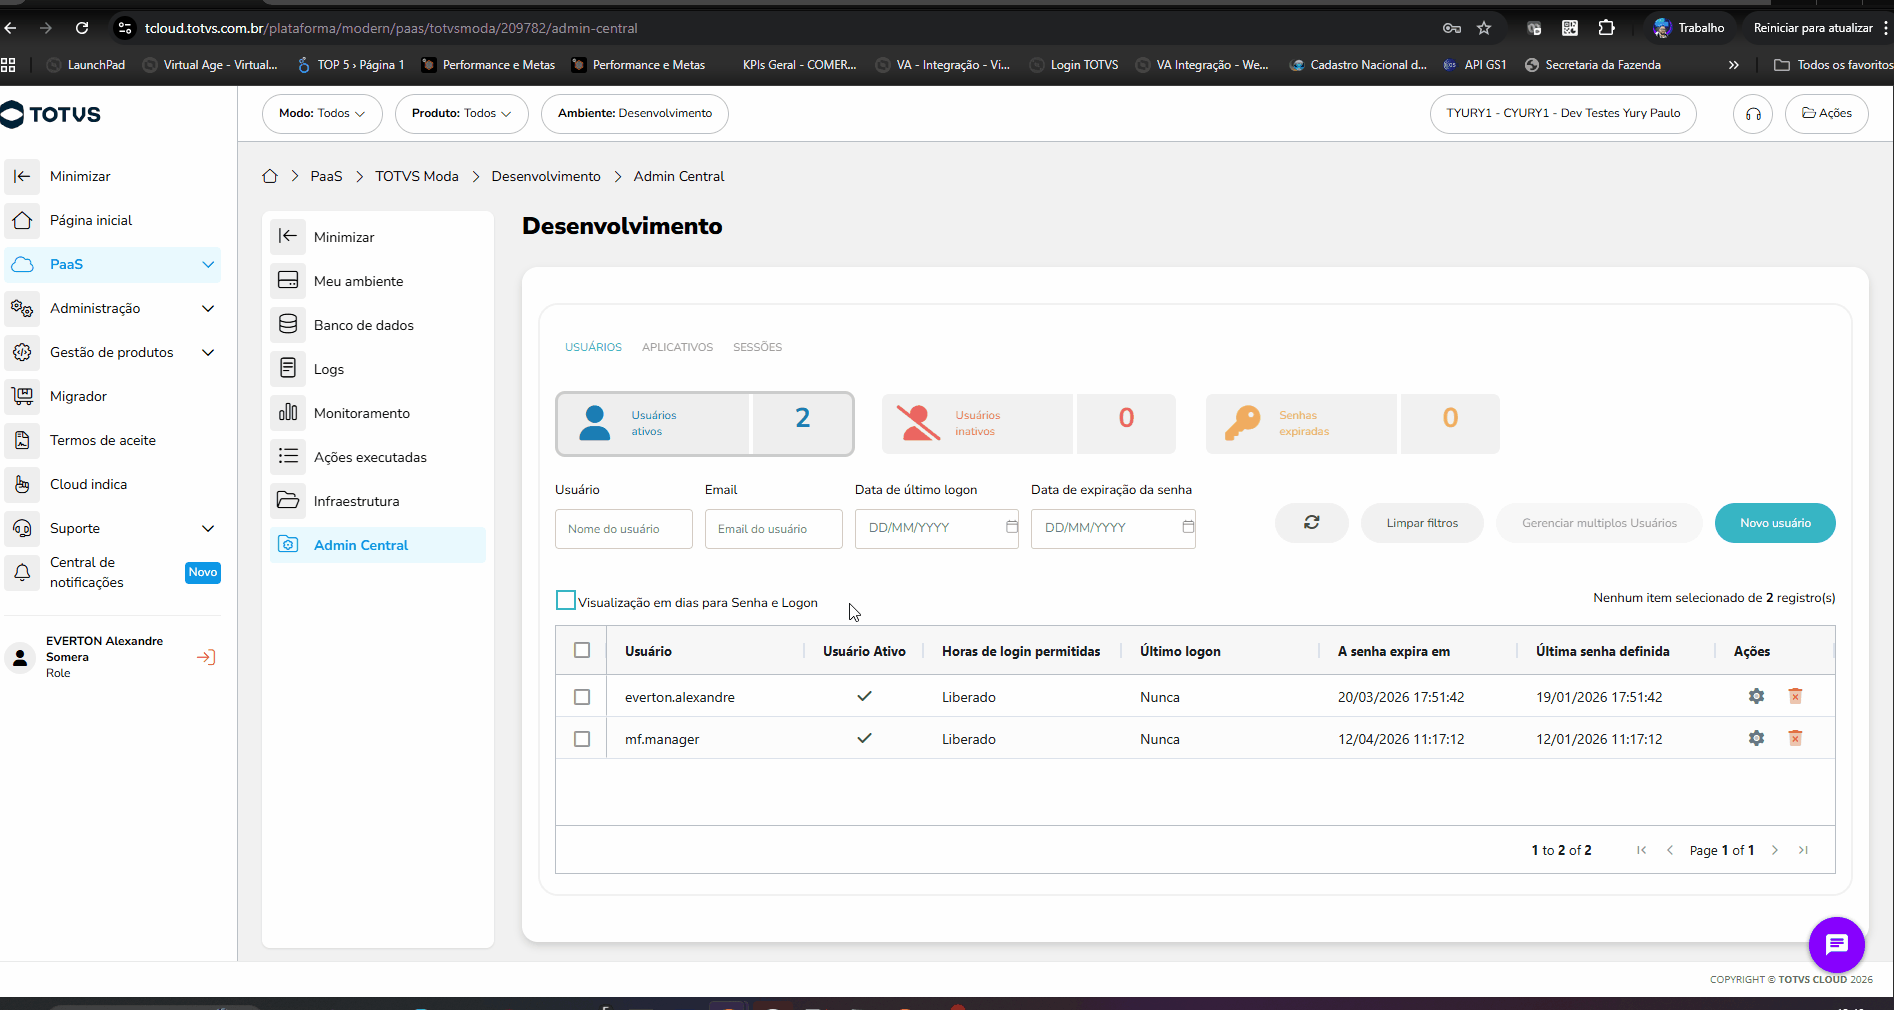
Task: Go to the last page of results
Action: pyautogui.click(x=1803, y=850)
